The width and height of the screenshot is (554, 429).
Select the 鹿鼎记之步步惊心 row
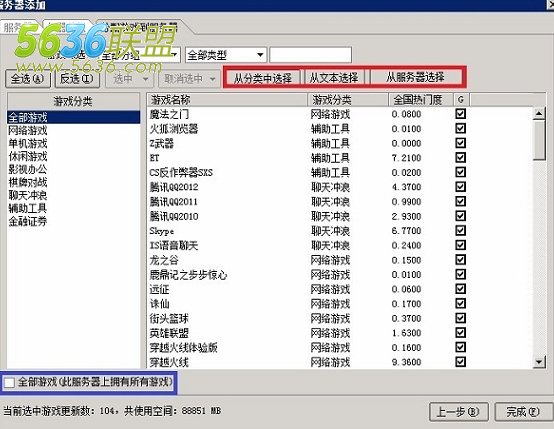point(340,275)
